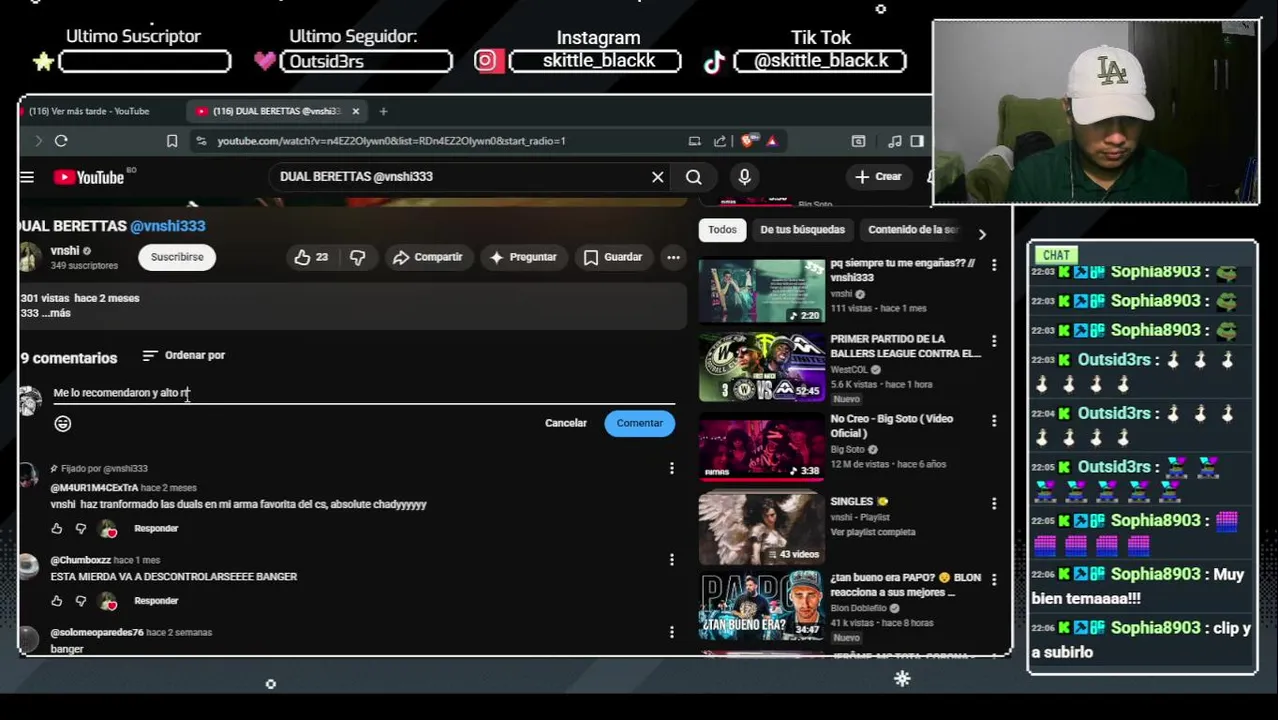
Task: Open the PRIMER PARTIDO DE LA BALLERS LEAGUE thumbnail
Action: point(762,368)
